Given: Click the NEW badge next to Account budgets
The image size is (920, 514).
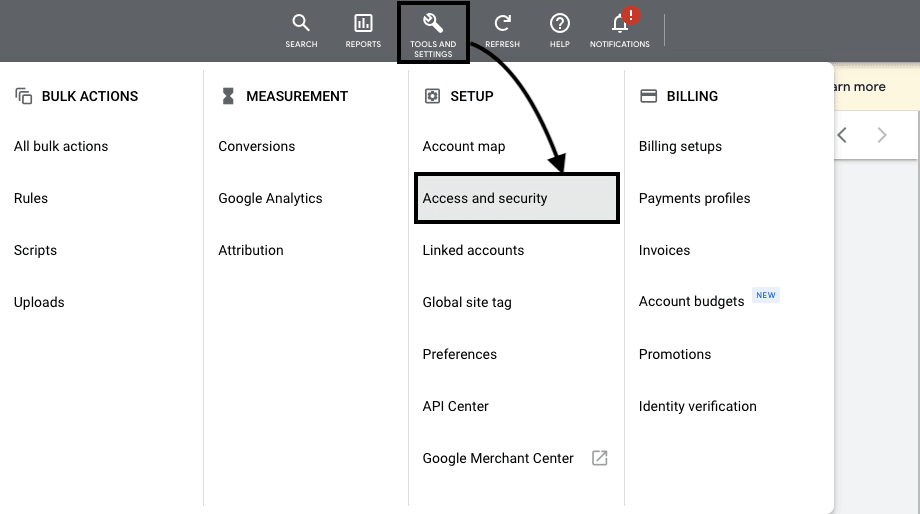Looking at the screenshot, I should [766, 295].
